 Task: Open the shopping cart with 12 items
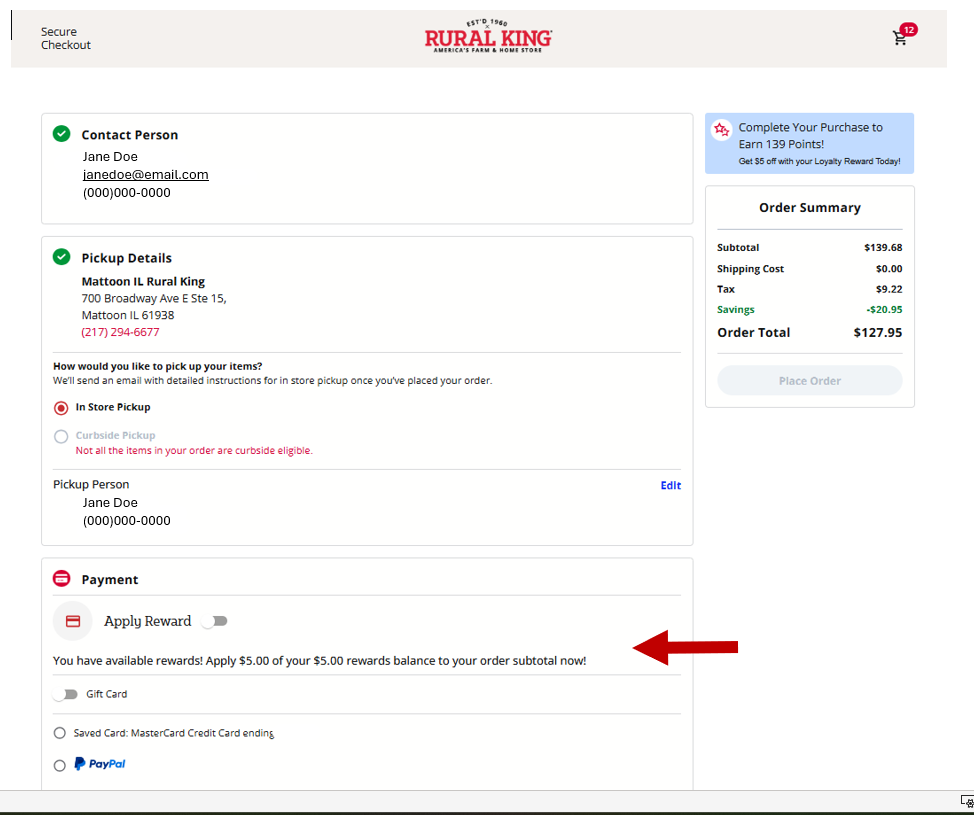pyautogui.click(x=901, y=38)
